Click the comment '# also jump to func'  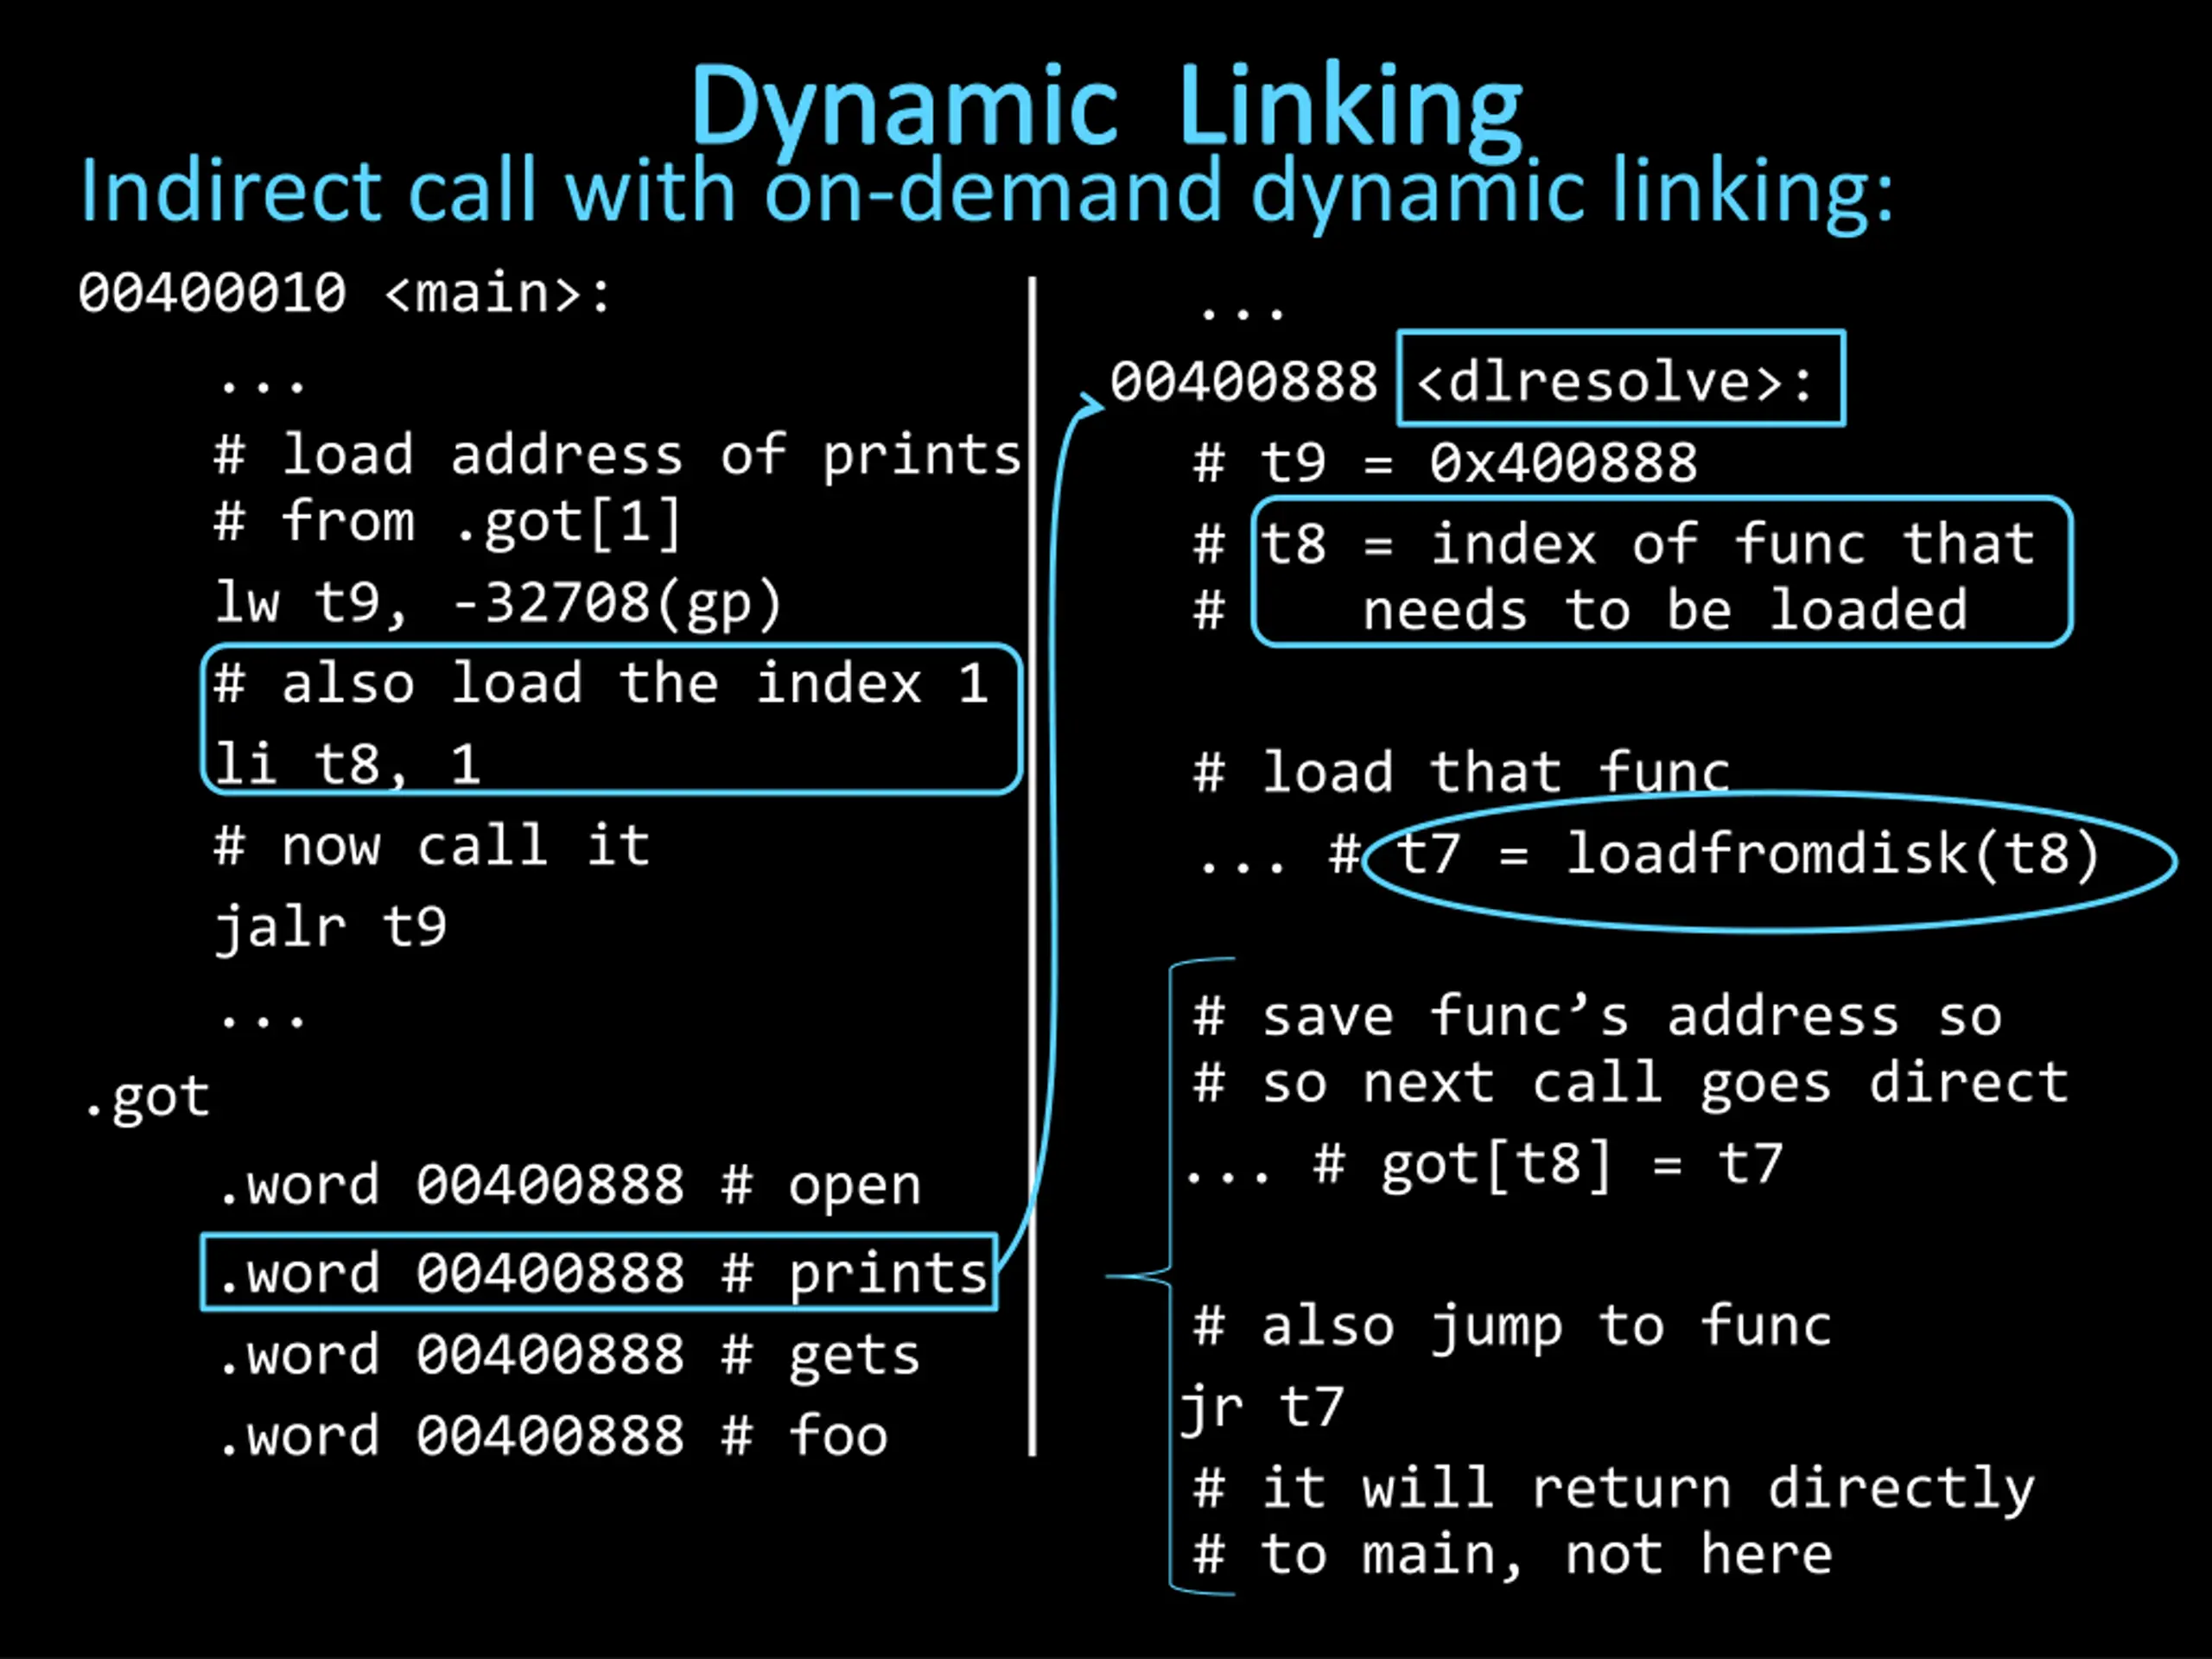point(1513,1328)
